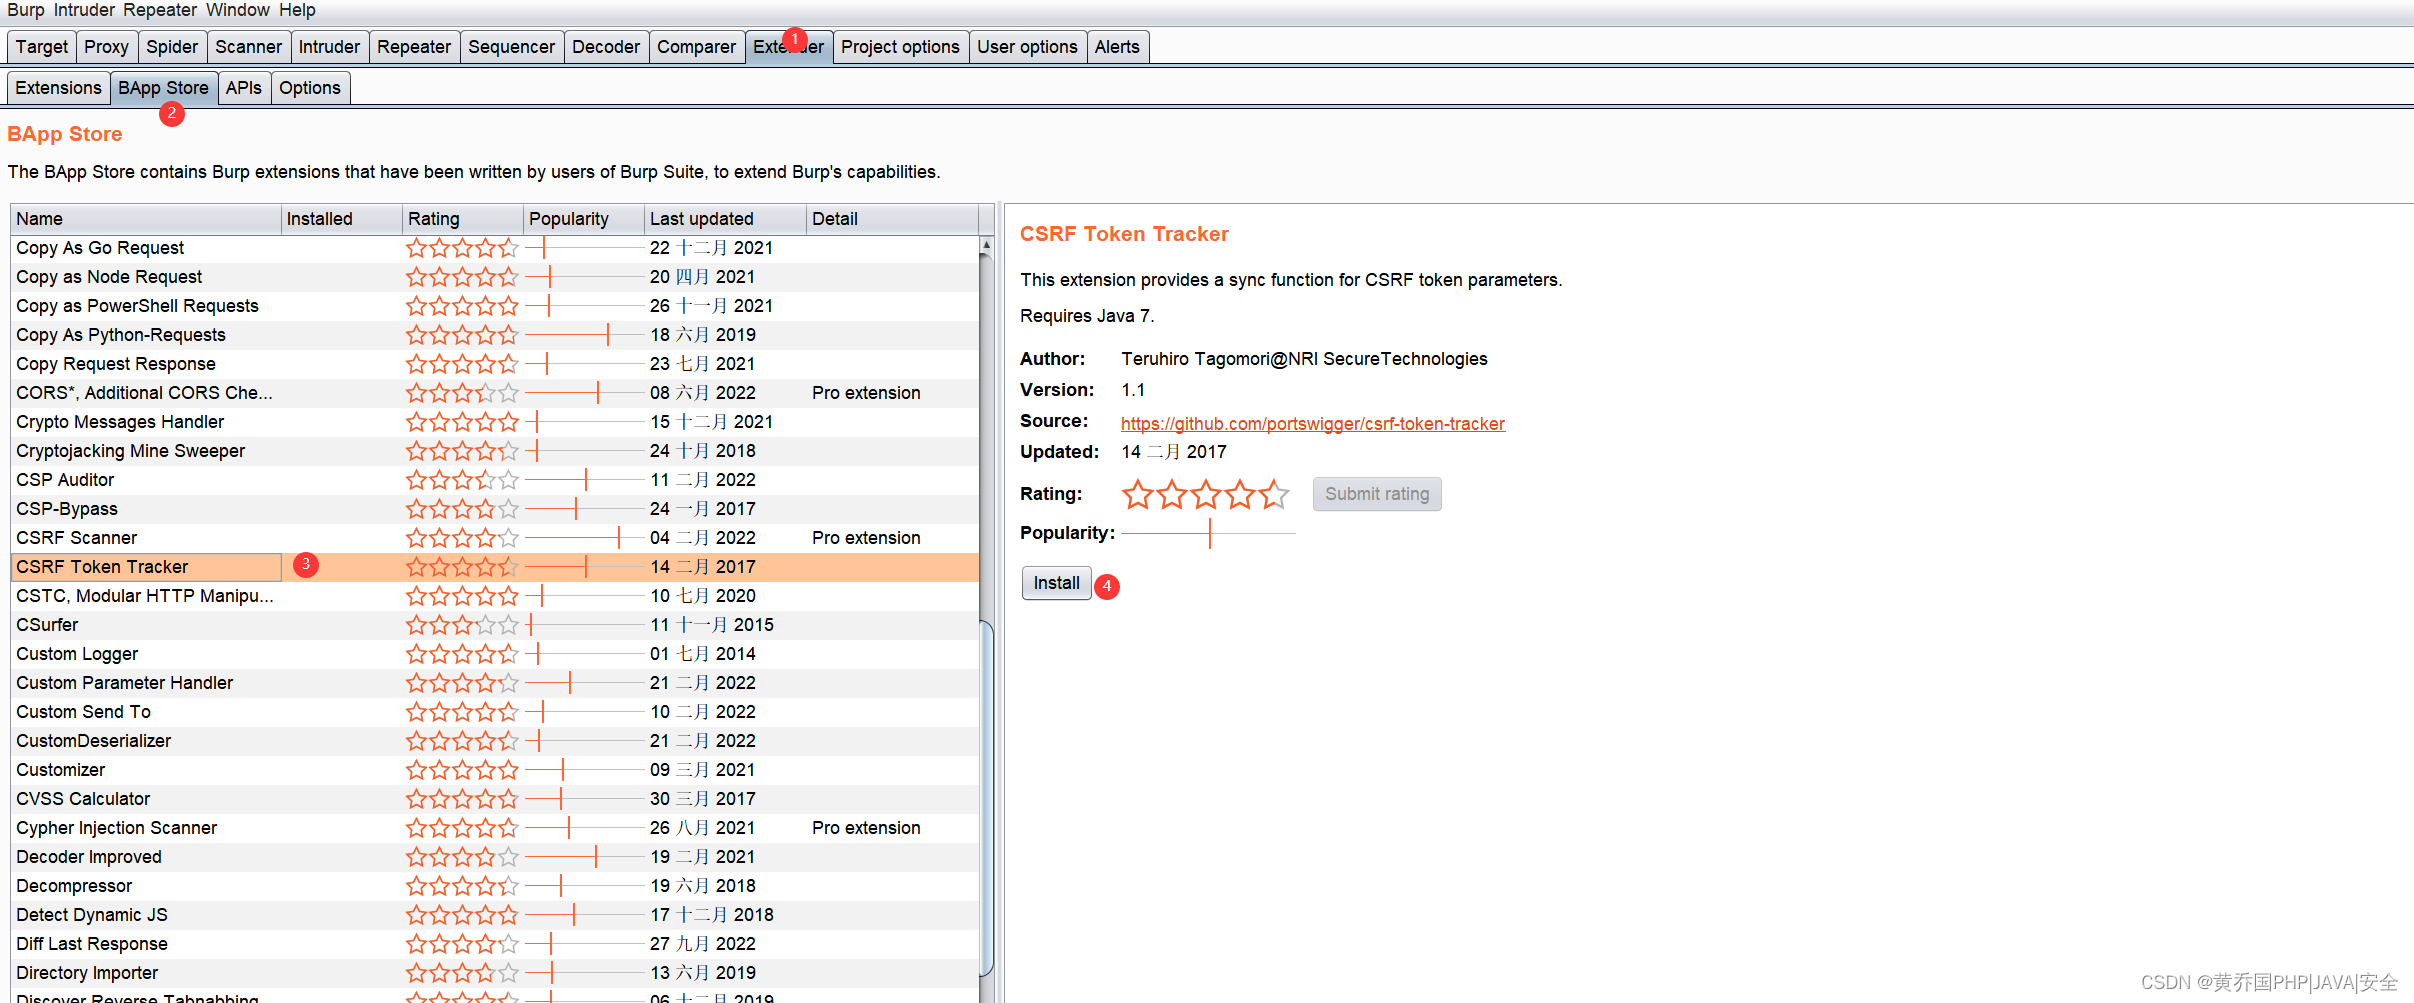
Task: Open the csrf-token-tracker GitHub source link
Action: pyautogui.click(x=1312, y=424)
